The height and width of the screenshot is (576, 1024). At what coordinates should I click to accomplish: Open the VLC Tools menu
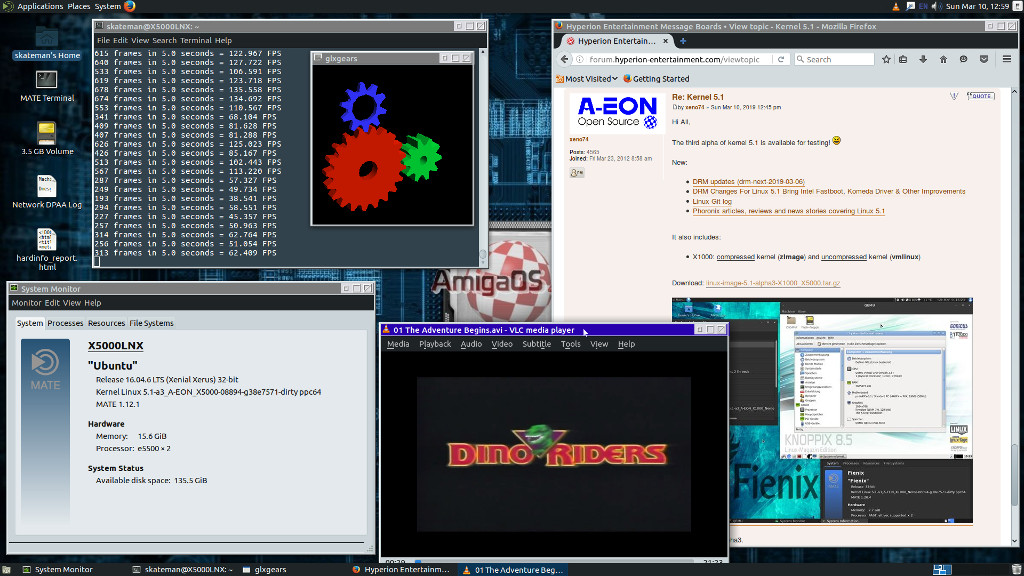pos(570,344)
